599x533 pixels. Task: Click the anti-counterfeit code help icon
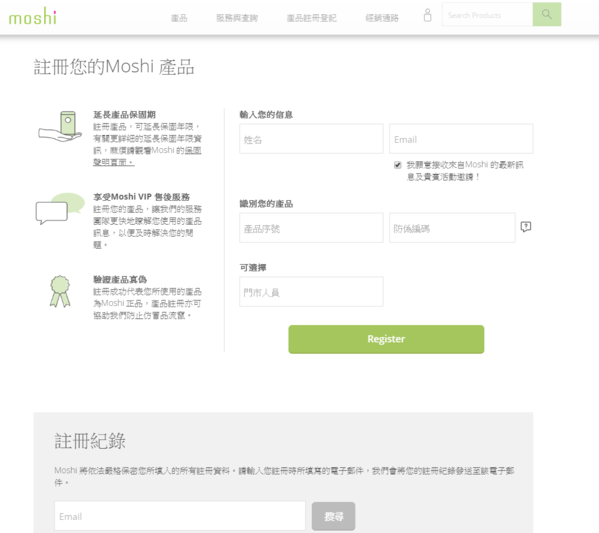(x=526, y=227)
